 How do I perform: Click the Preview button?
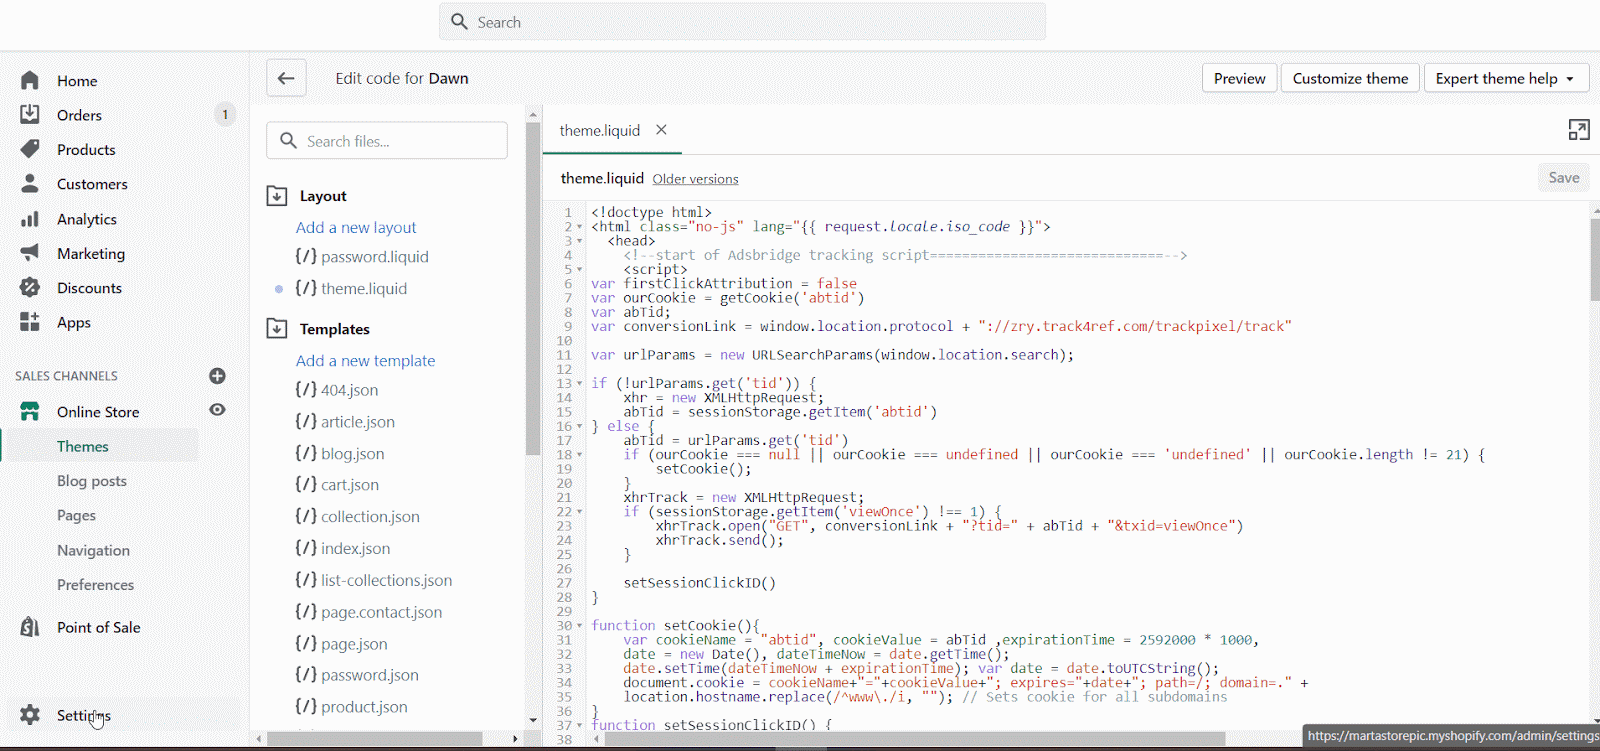tap(1239, 78)
